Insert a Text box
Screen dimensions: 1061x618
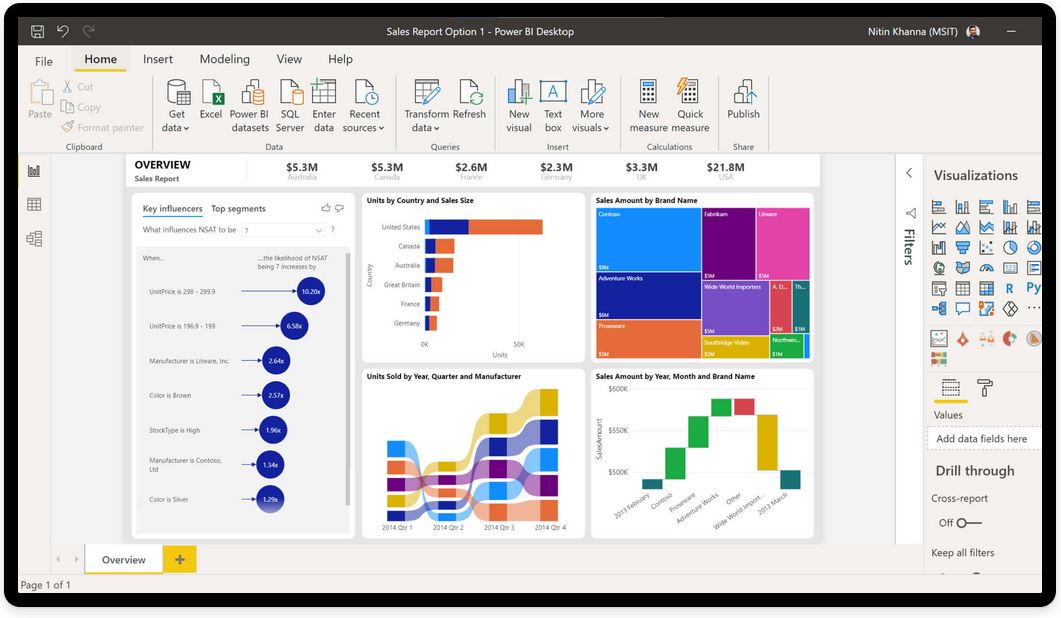553,106
